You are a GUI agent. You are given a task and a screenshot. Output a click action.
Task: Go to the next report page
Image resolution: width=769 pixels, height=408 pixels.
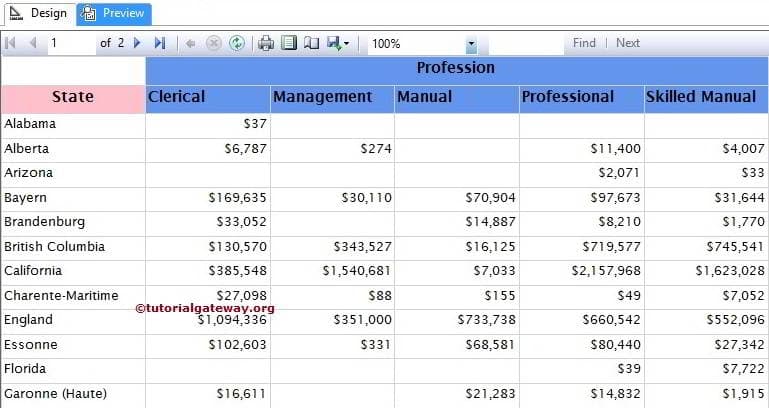tap(138, 43)
